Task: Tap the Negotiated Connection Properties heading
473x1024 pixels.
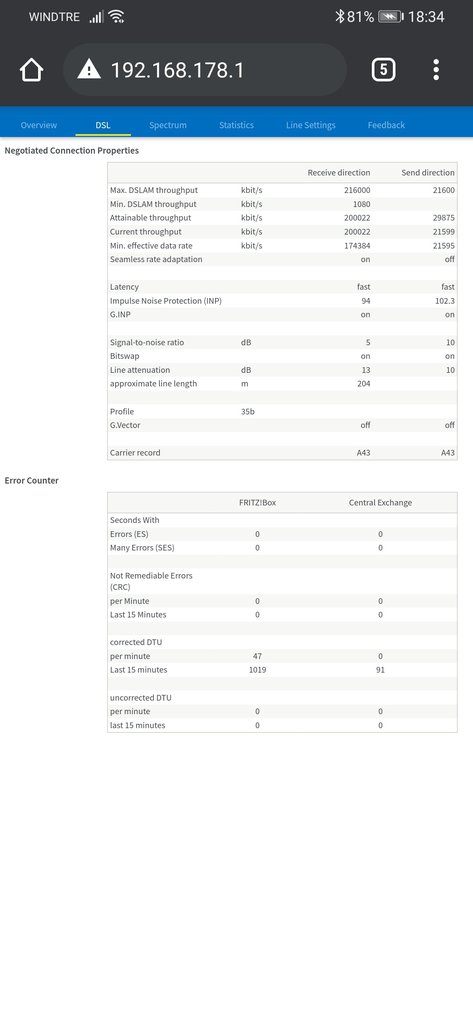Action: point(72,150)
